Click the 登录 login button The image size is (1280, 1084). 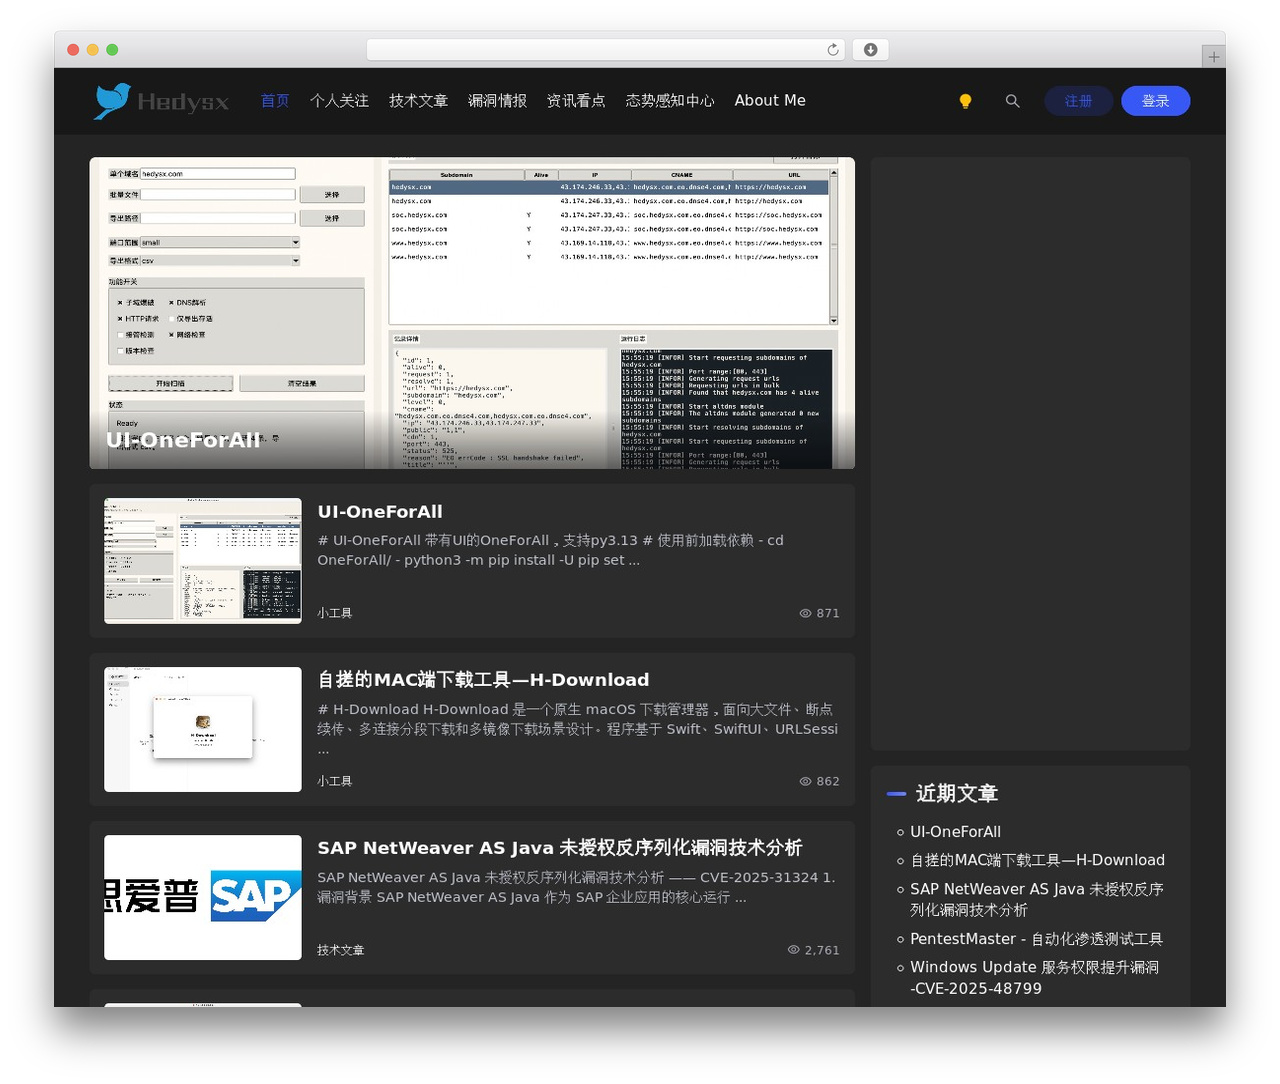(x=1155, y=101)
